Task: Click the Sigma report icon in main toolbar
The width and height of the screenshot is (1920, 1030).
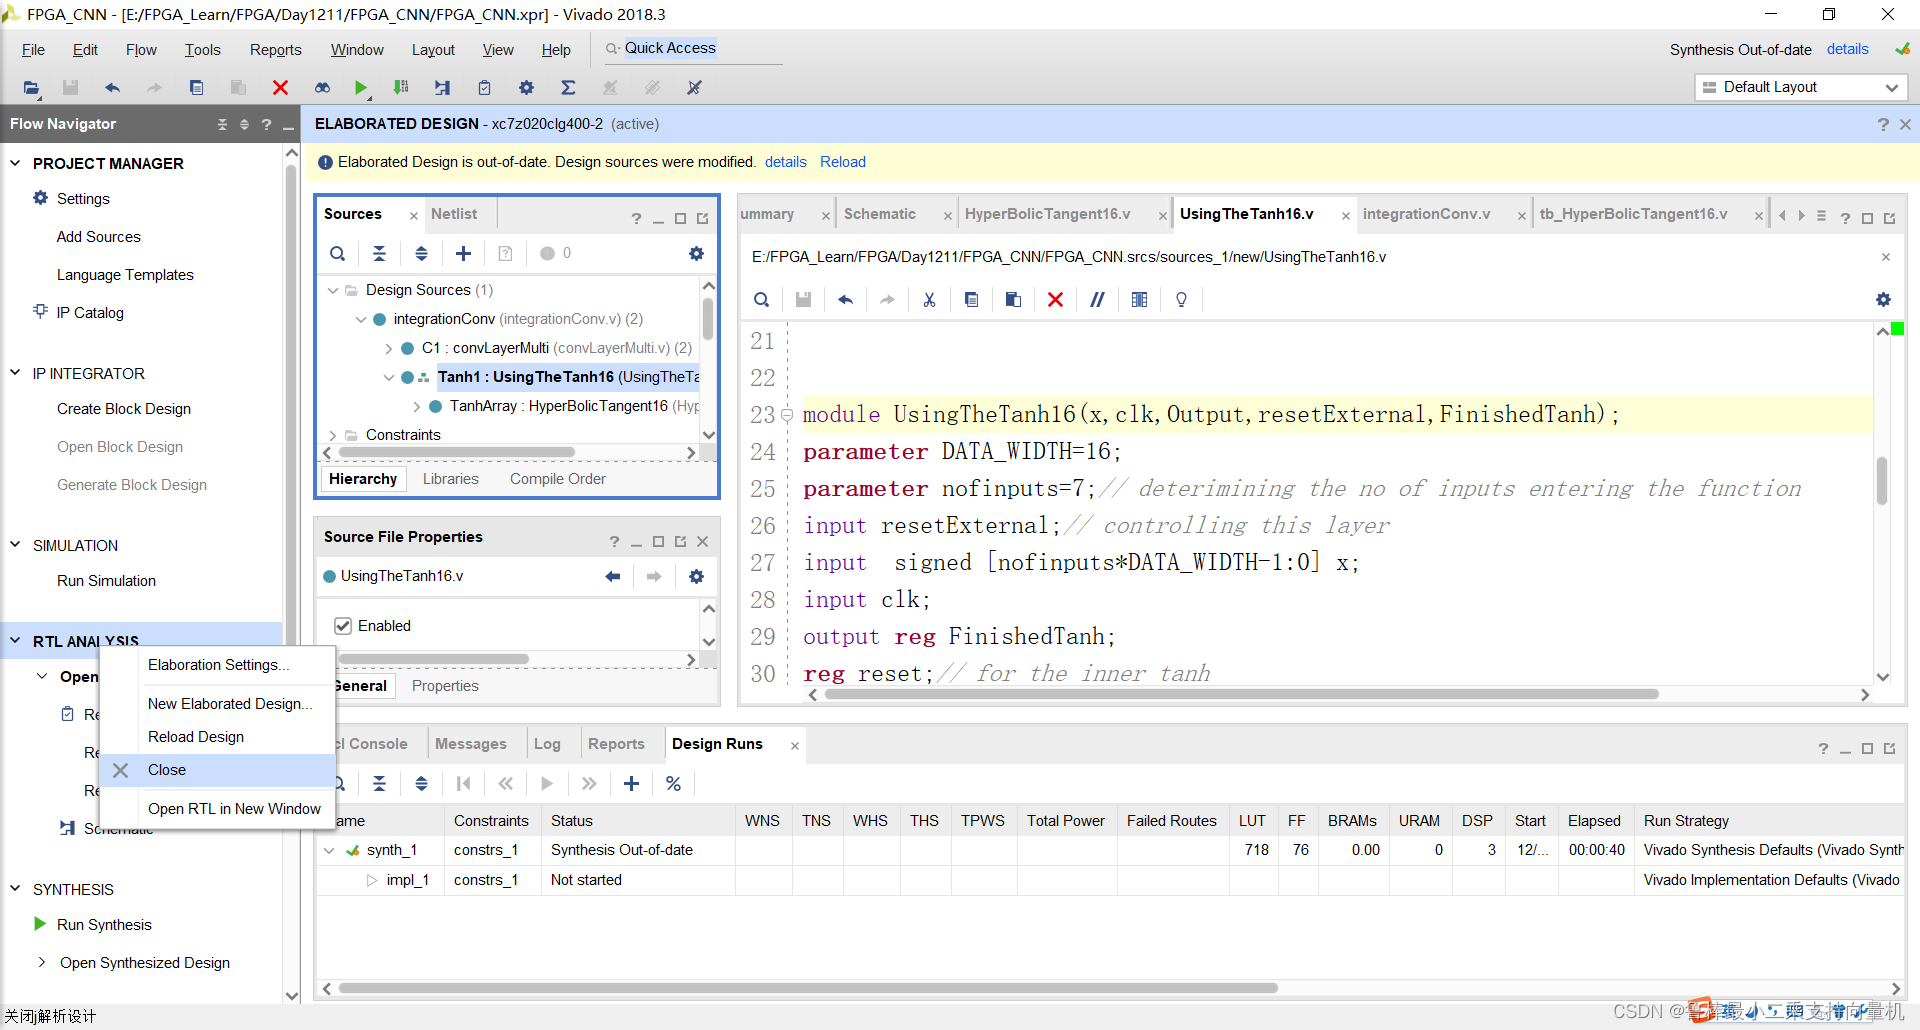Action: (x=568, y=88)
